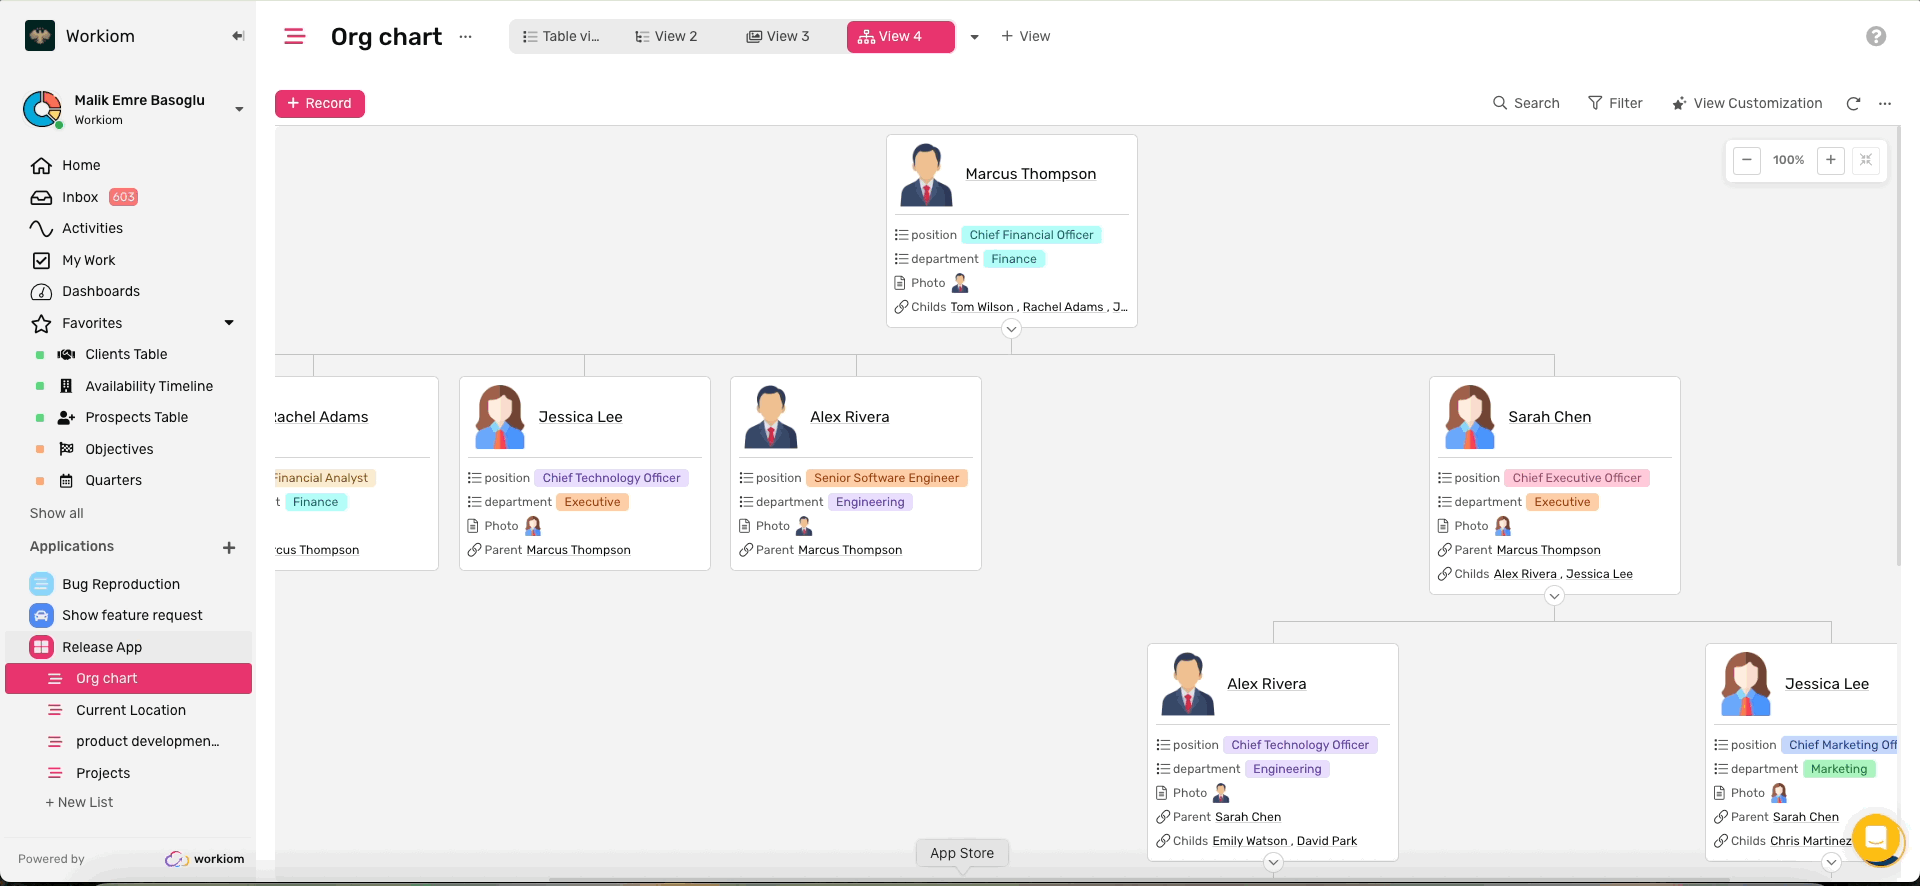
Task: Click the Marketing department tag
Action: pyautogui.click(x=1838, y=769)
